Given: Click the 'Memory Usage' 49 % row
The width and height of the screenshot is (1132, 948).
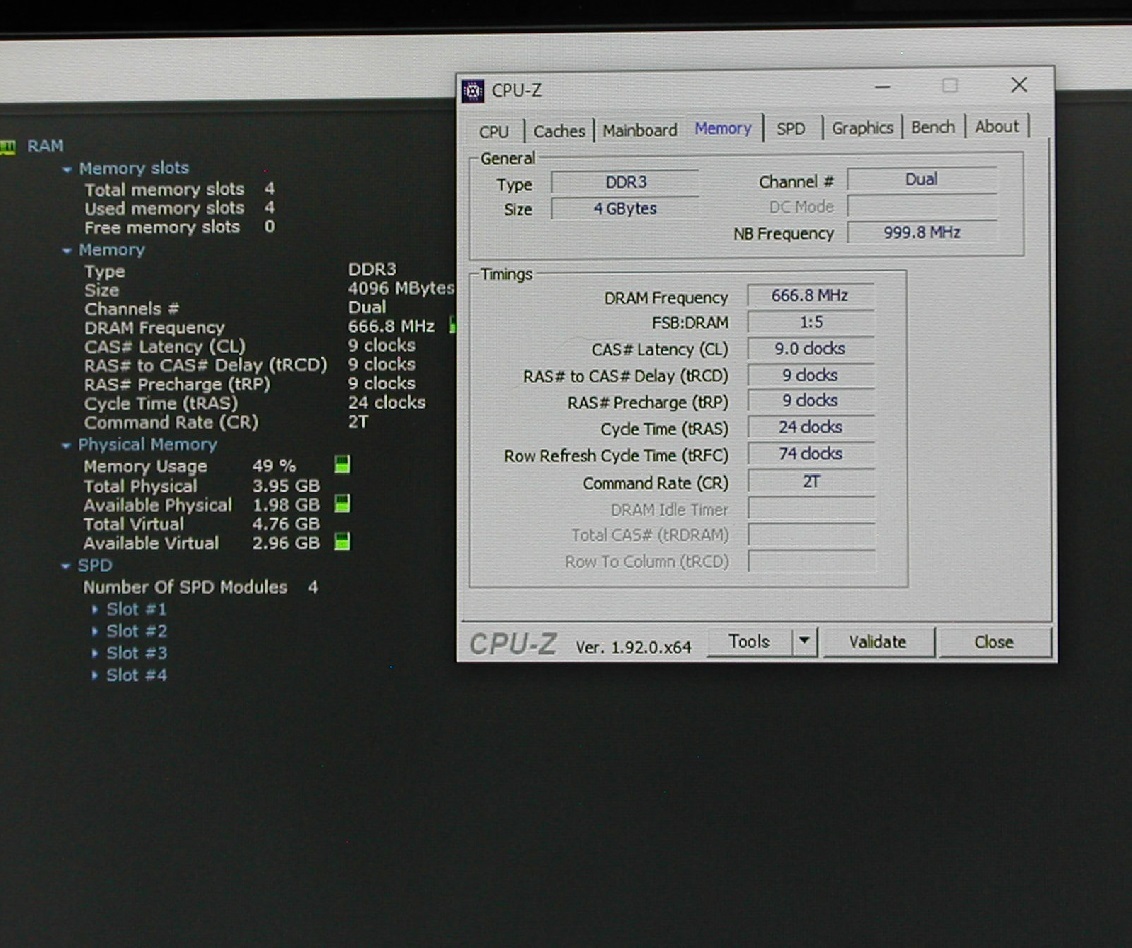Looking at the screenshot, I should tap(189, 466).
